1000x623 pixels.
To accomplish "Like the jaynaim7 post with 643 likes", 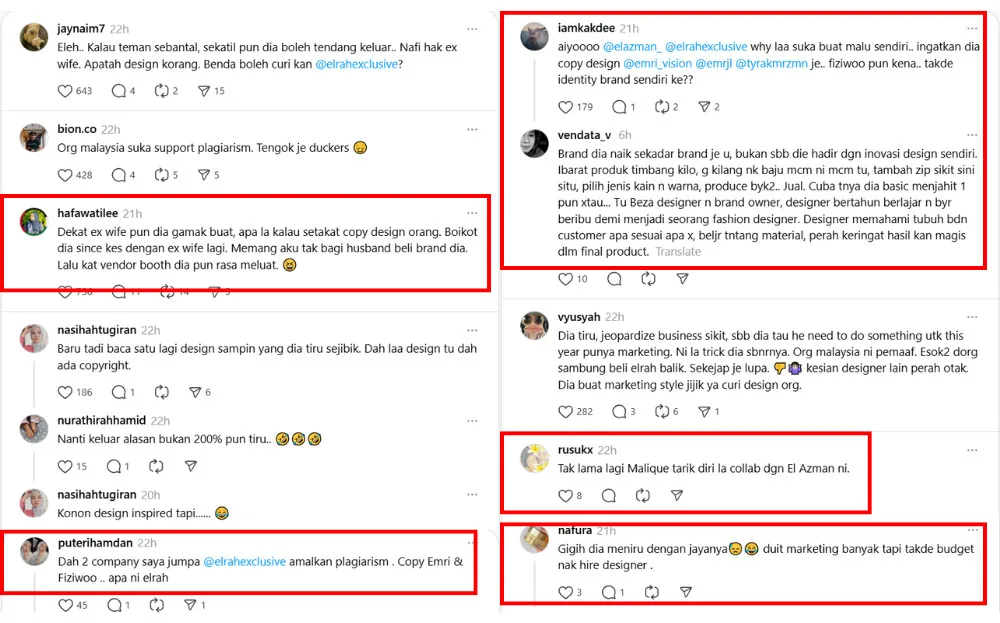I will pos(66,91).
